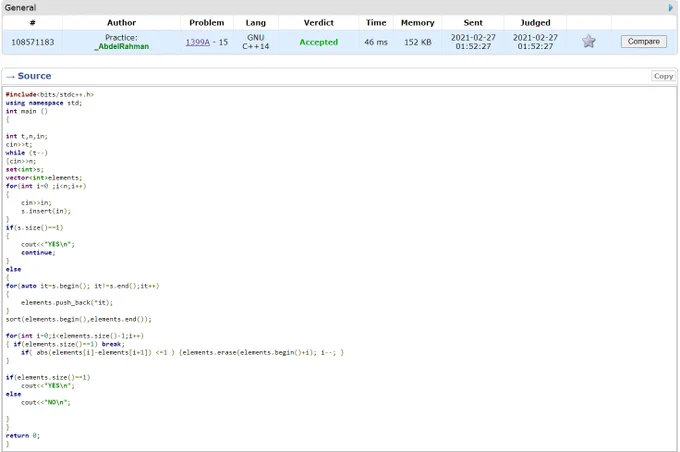
Task: Click the Sent column header
Action: pyautogui.click(x=473, y=23)
